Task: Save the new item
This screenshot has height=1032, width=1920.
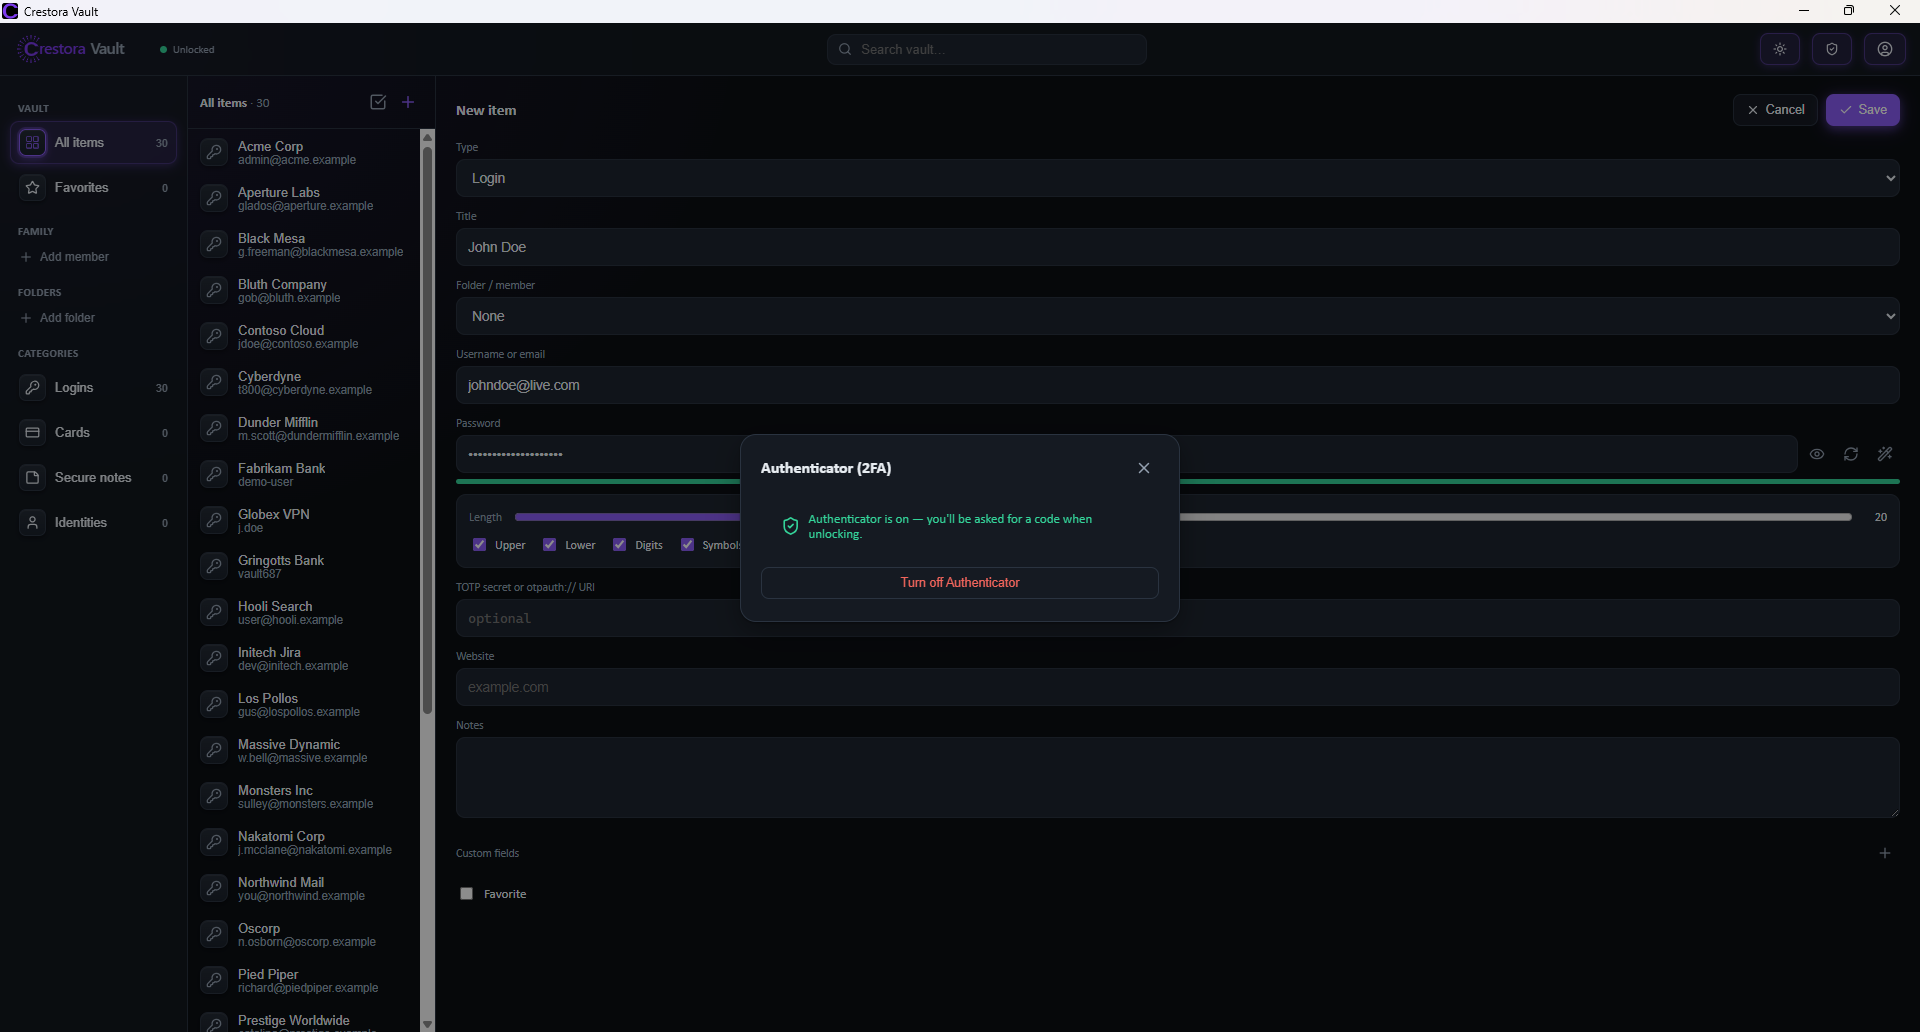Action: (1863, 110)
